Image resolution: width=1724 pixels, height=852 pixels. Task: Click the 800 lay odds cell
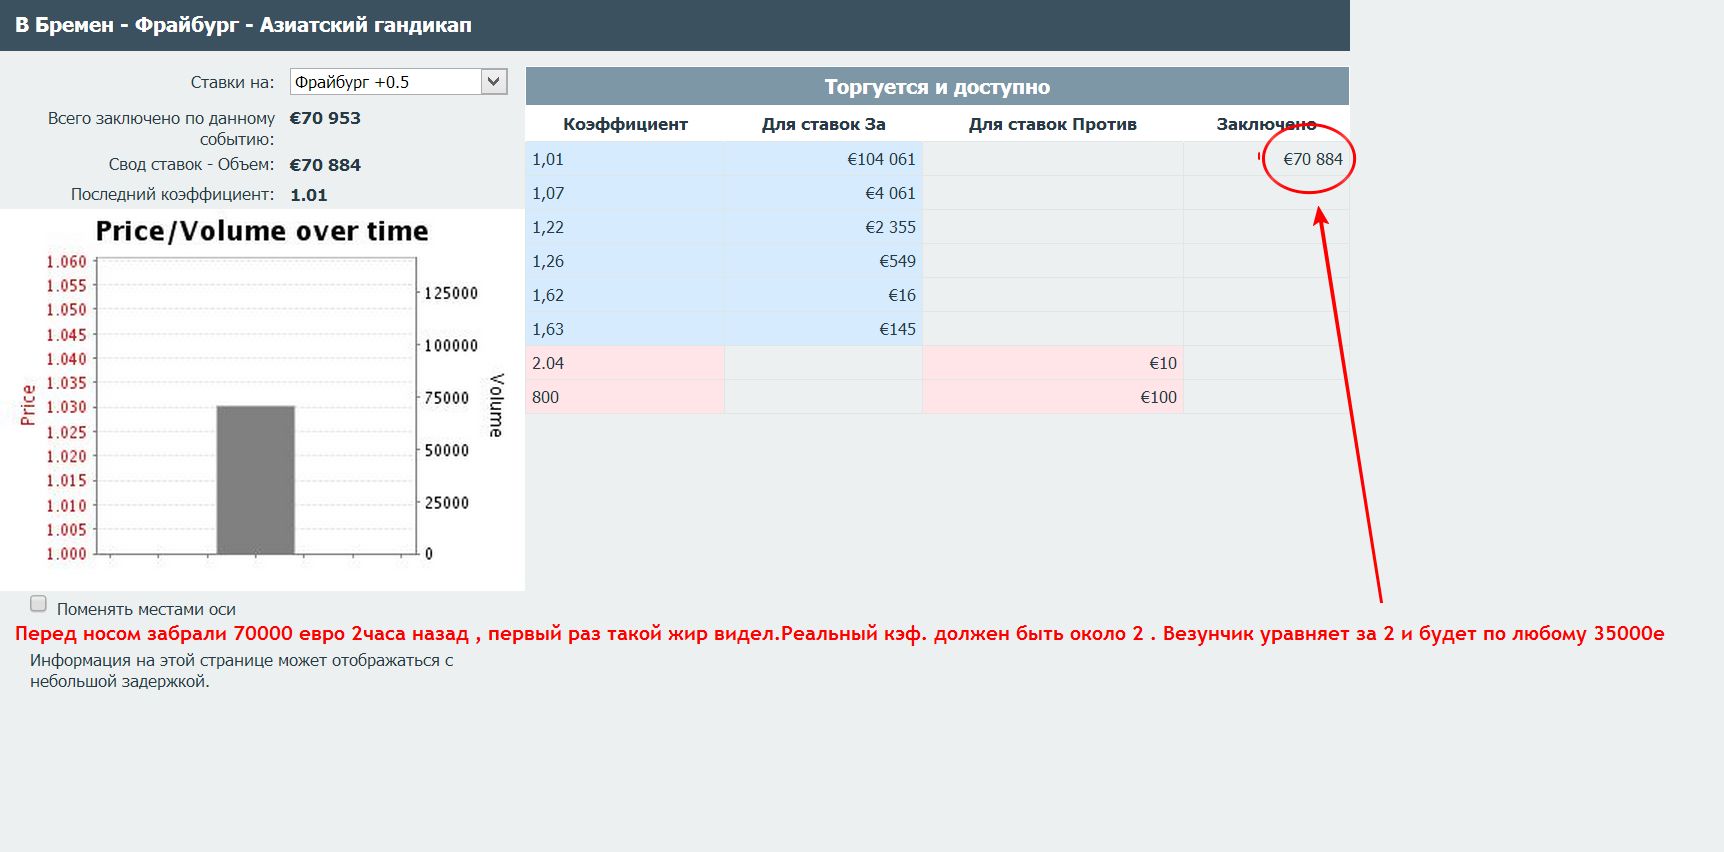point(625,397)
